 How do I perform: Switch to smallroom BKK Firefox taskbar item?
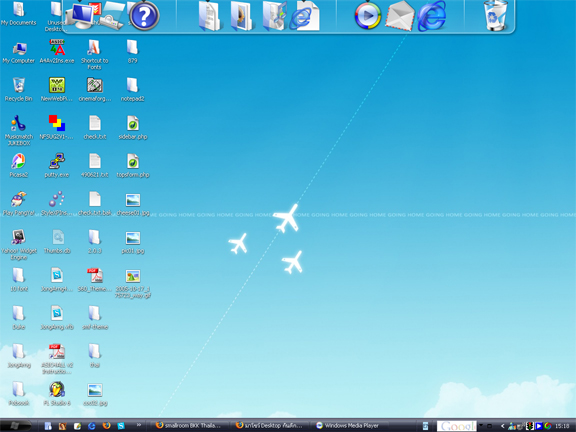189,425
